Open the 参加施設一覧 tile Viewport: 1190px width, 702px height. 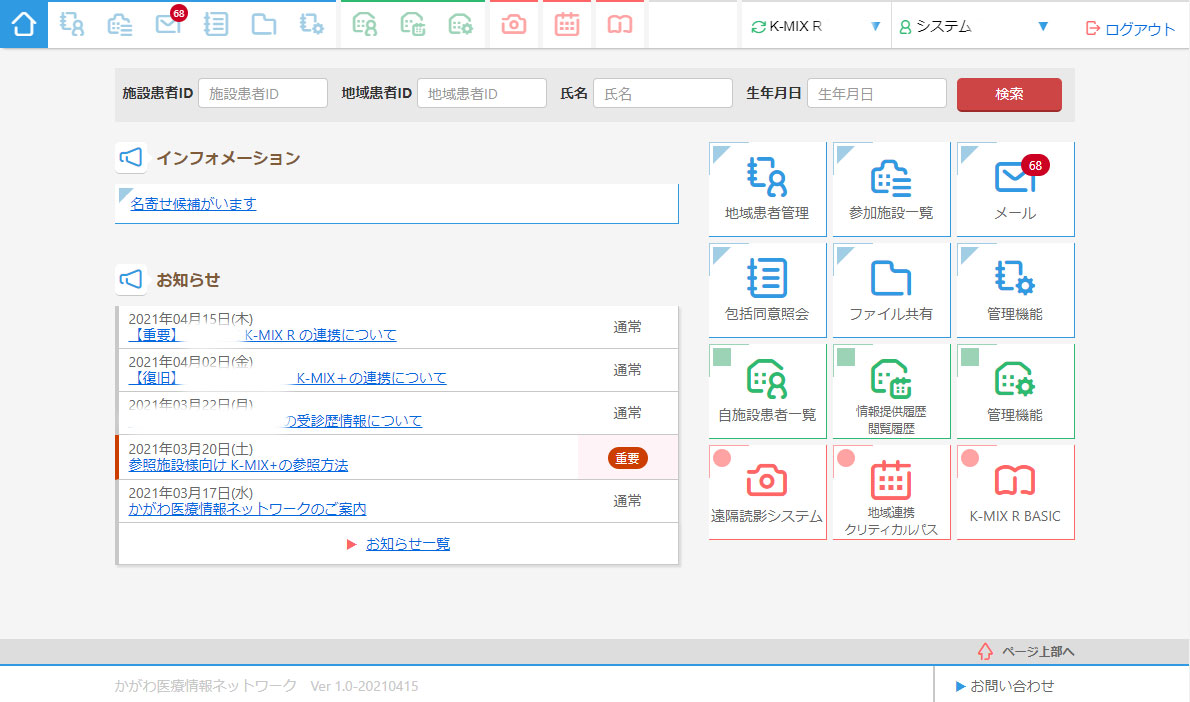891,189
